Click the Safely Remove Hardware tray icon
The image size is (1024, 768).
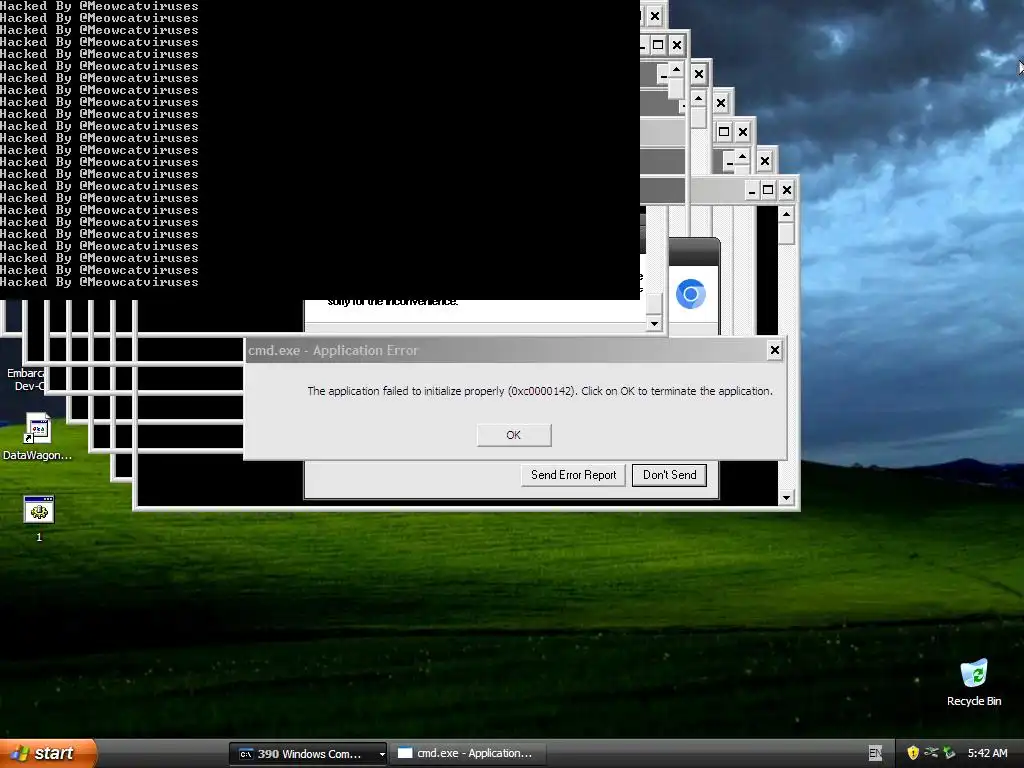pyautogui.click(x=949, y=753)
